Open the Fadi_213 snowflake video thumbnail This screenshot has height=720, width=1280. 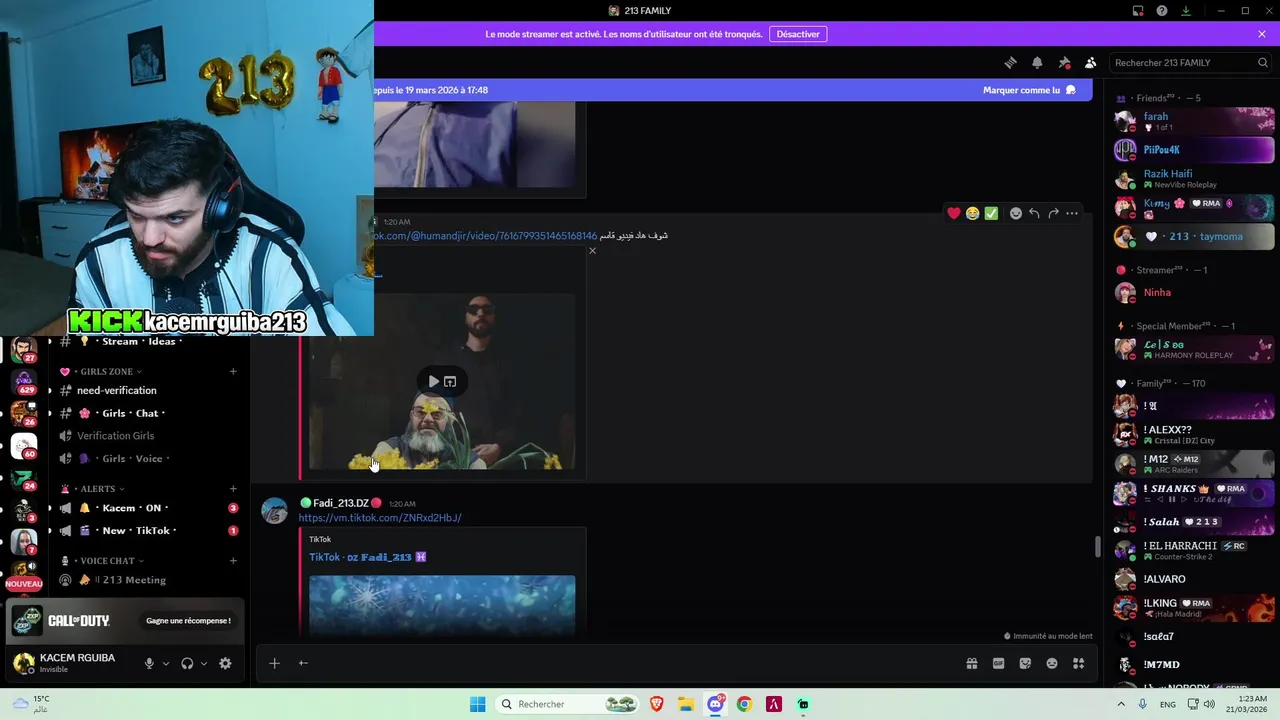pos(442,605)
